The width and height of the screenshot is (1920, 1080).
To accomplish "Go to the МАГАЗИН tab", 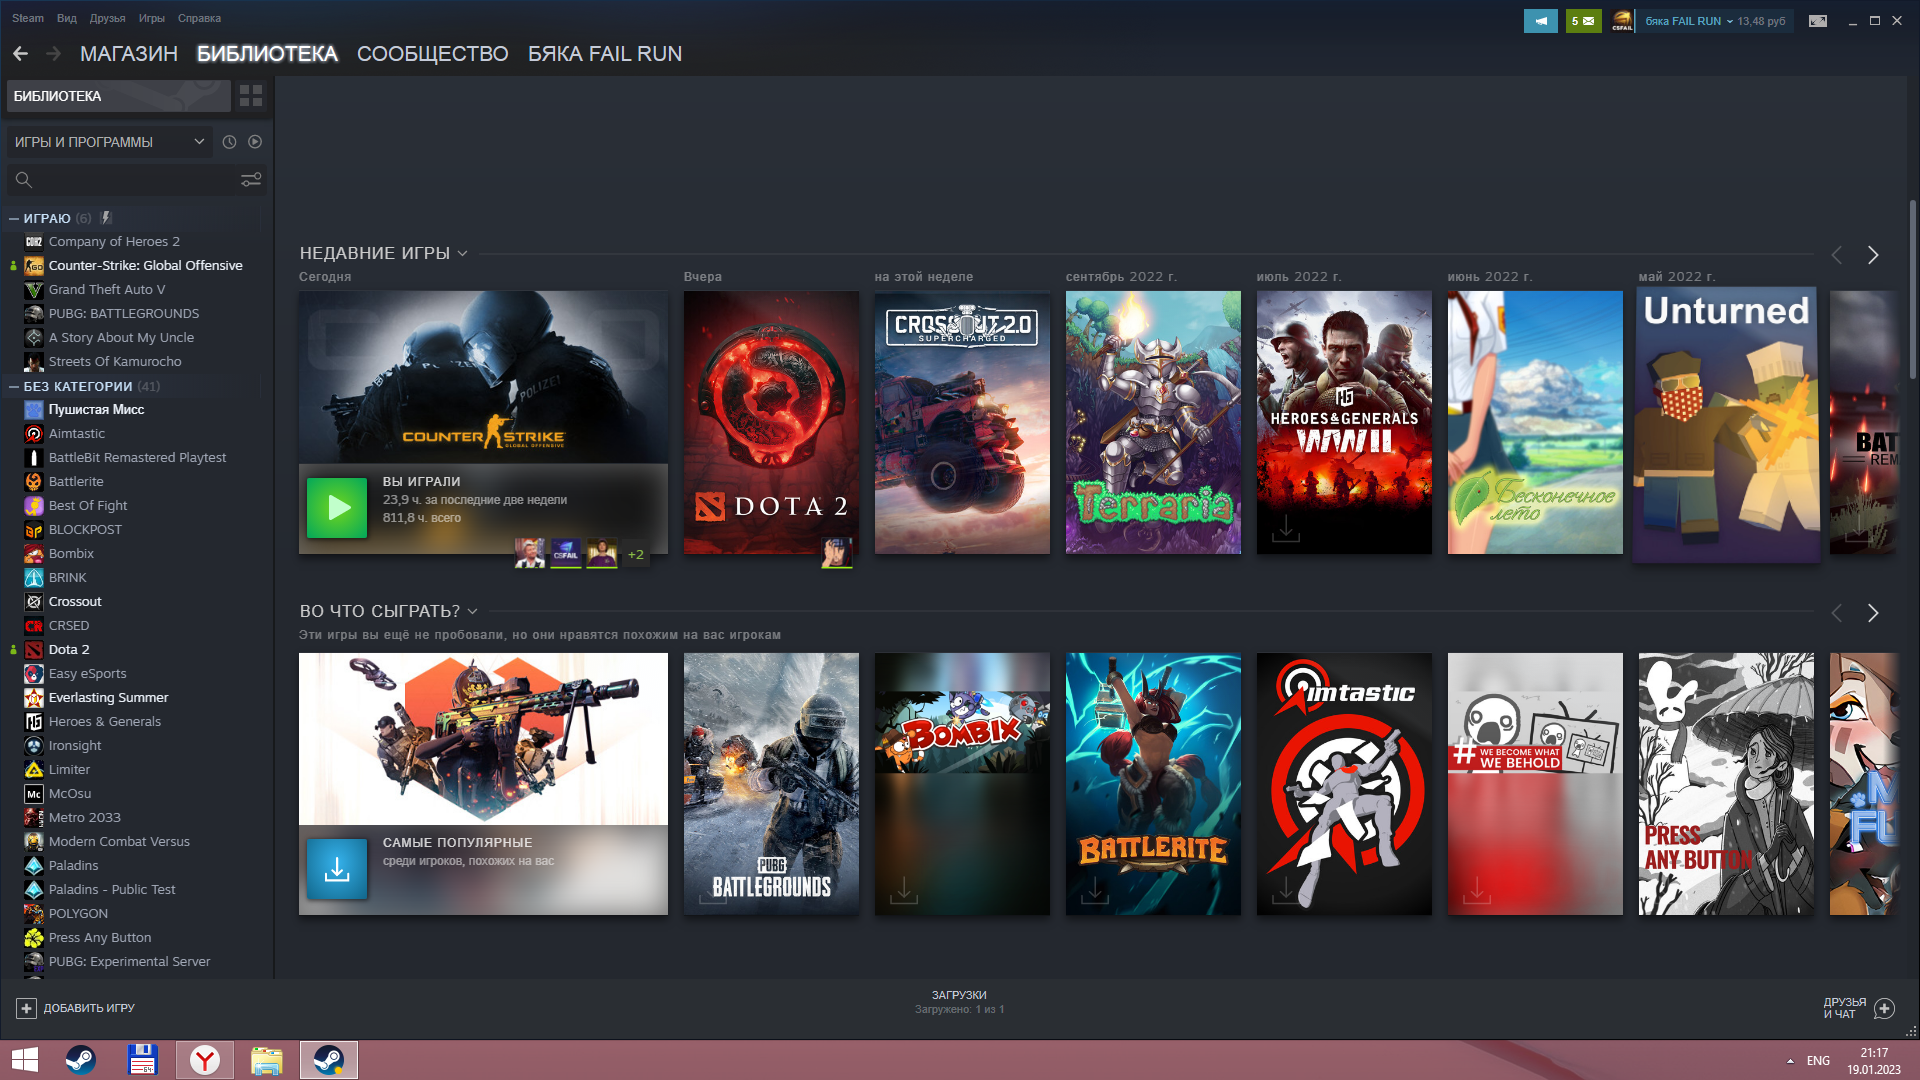I will click(129, 54).
